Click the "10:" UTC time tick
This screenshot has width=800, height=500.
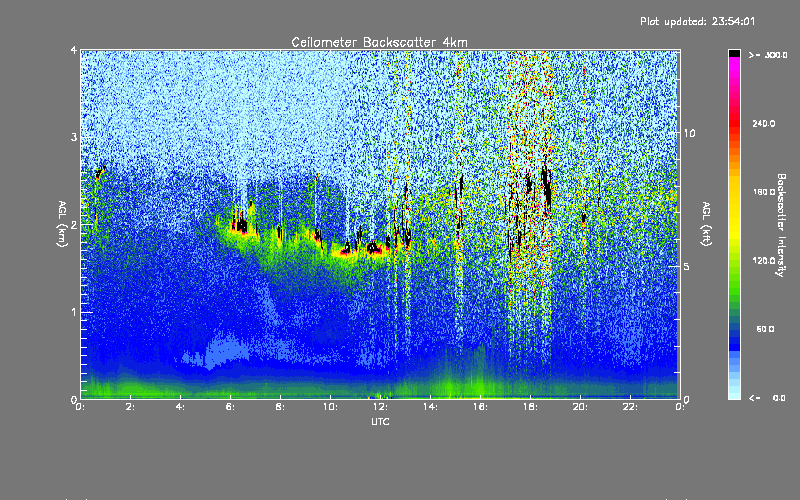(x=330, y=407)
